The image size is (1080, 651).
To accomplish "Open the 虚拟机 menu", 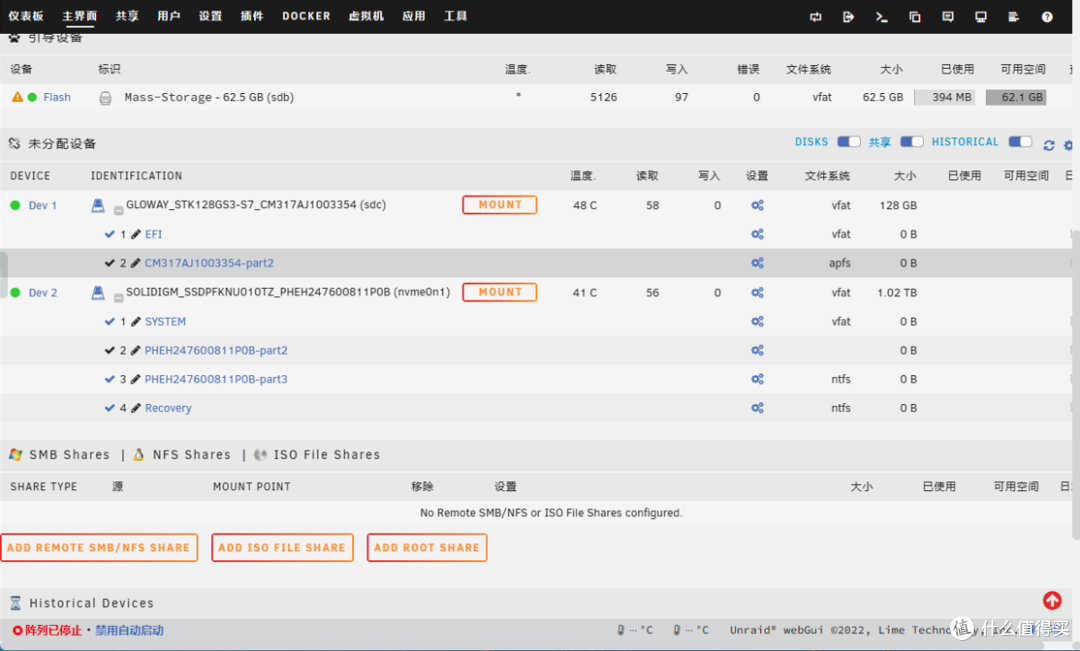I will [366, 16].
